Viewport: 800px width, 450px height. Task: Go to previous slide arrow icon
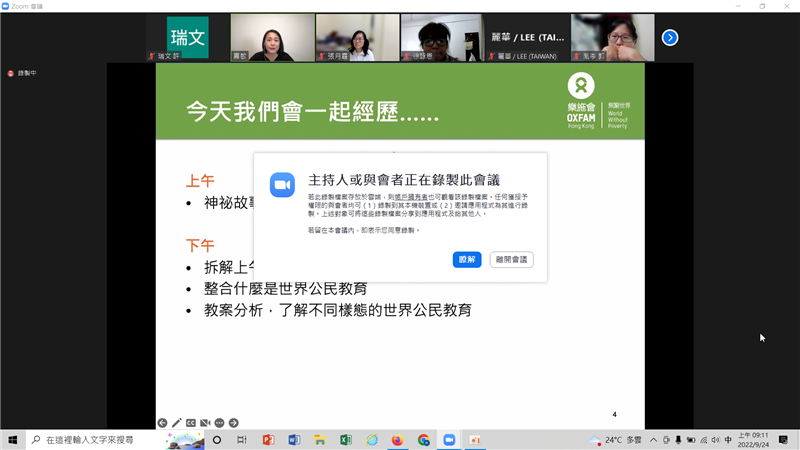(x=162, y=423)
